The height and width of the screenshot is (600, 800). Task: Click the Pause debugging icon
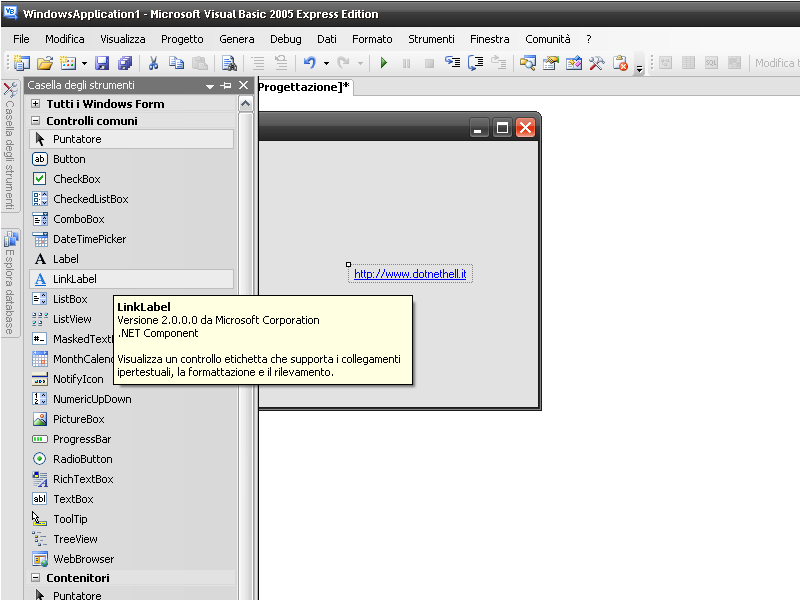pyautogui.click(x=407, y=63)
